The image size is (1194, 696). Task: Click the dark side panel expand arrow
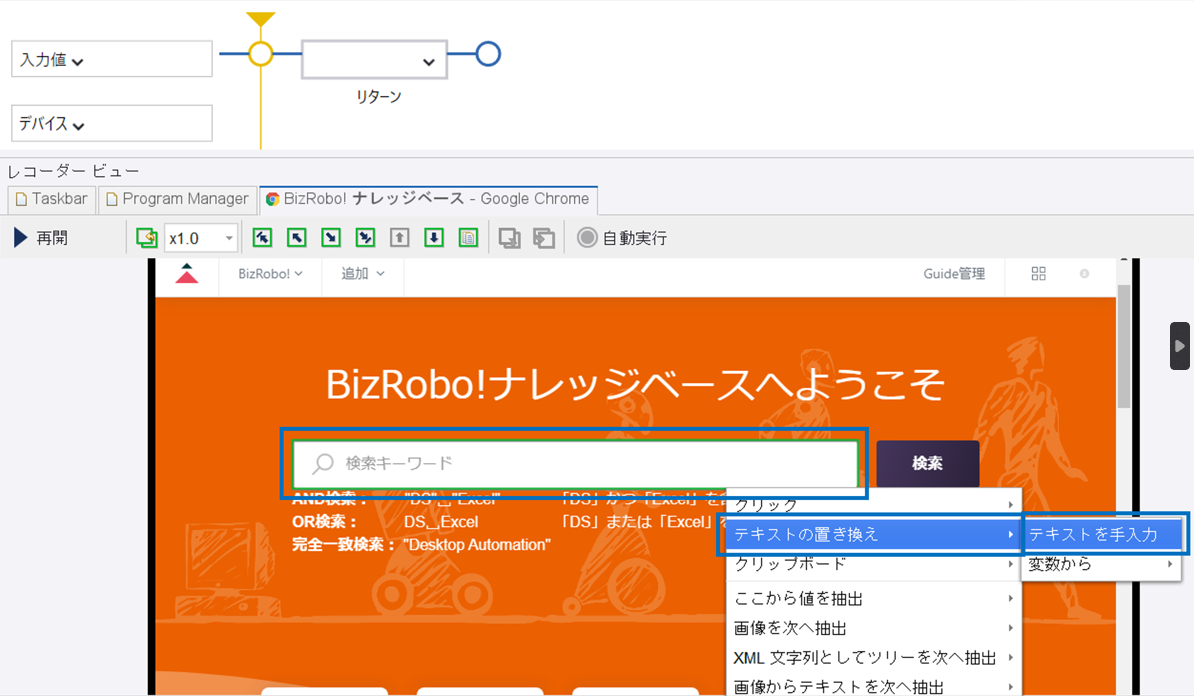click(1180, 346)
